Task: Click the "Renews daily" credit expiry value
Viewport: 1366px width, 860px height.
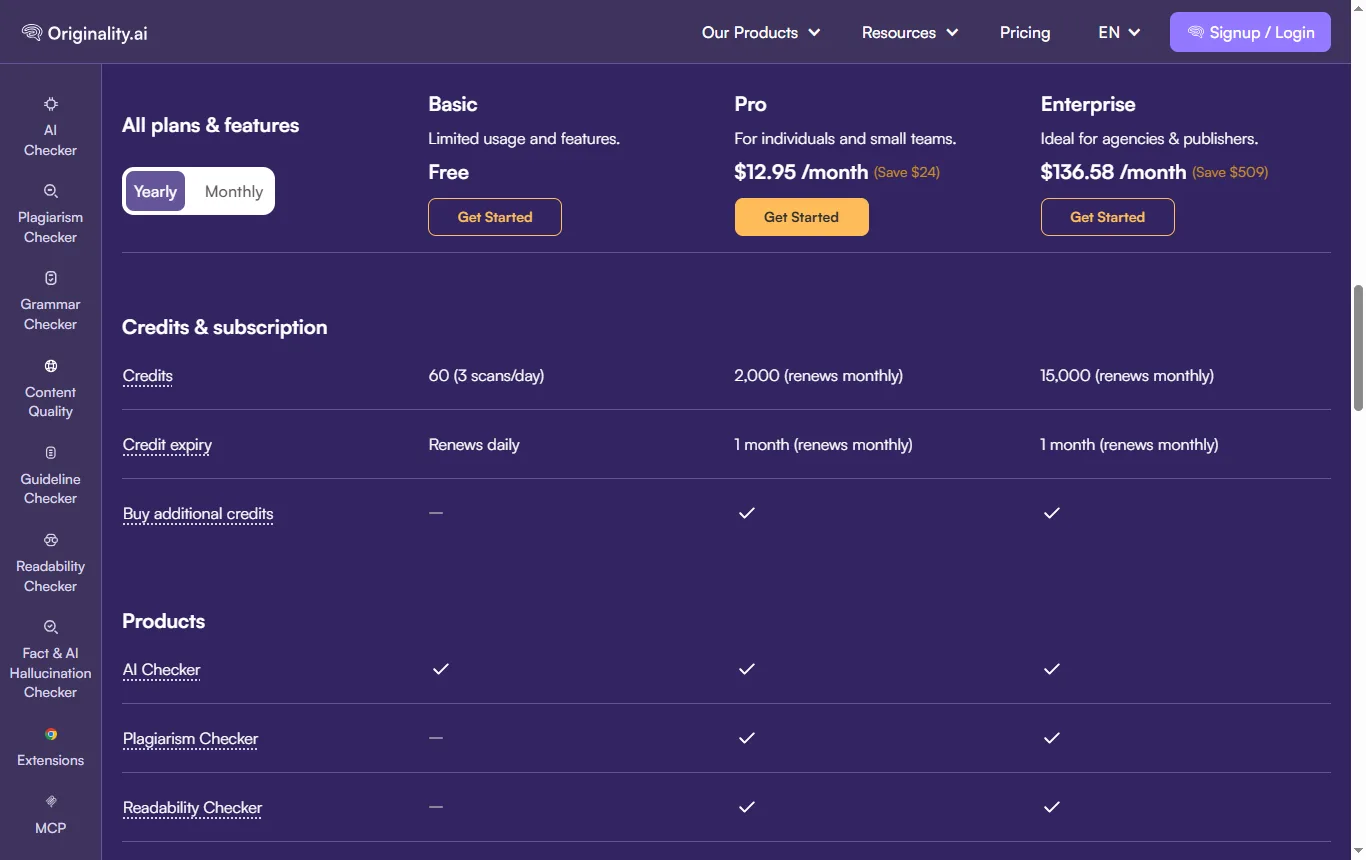Action: click(x=474, y=445)
